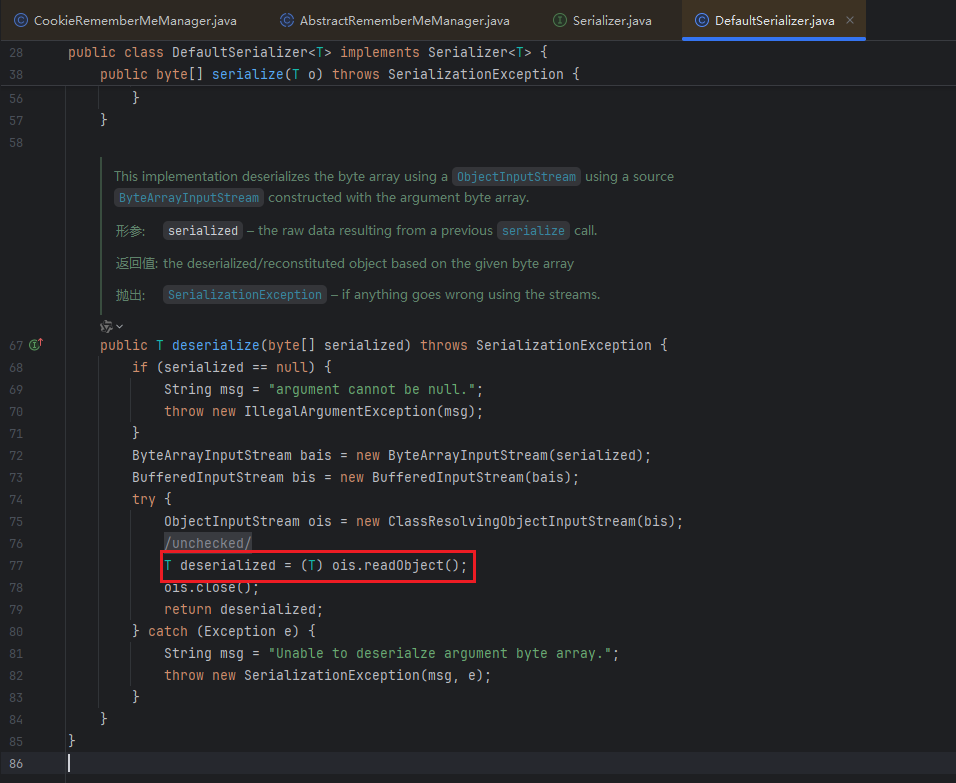Image resolution: width=956 pixels, height=783 pixels.
Task: Open the ByteArrayInputStream link in the documentation
Action: (x=189, y=197)
